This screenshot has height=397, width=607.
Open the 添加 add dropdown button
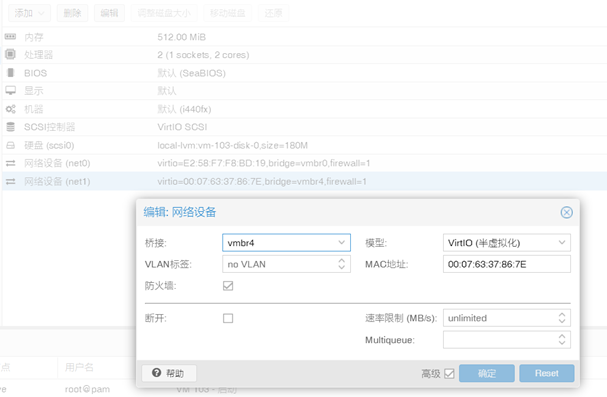(29, 13)
